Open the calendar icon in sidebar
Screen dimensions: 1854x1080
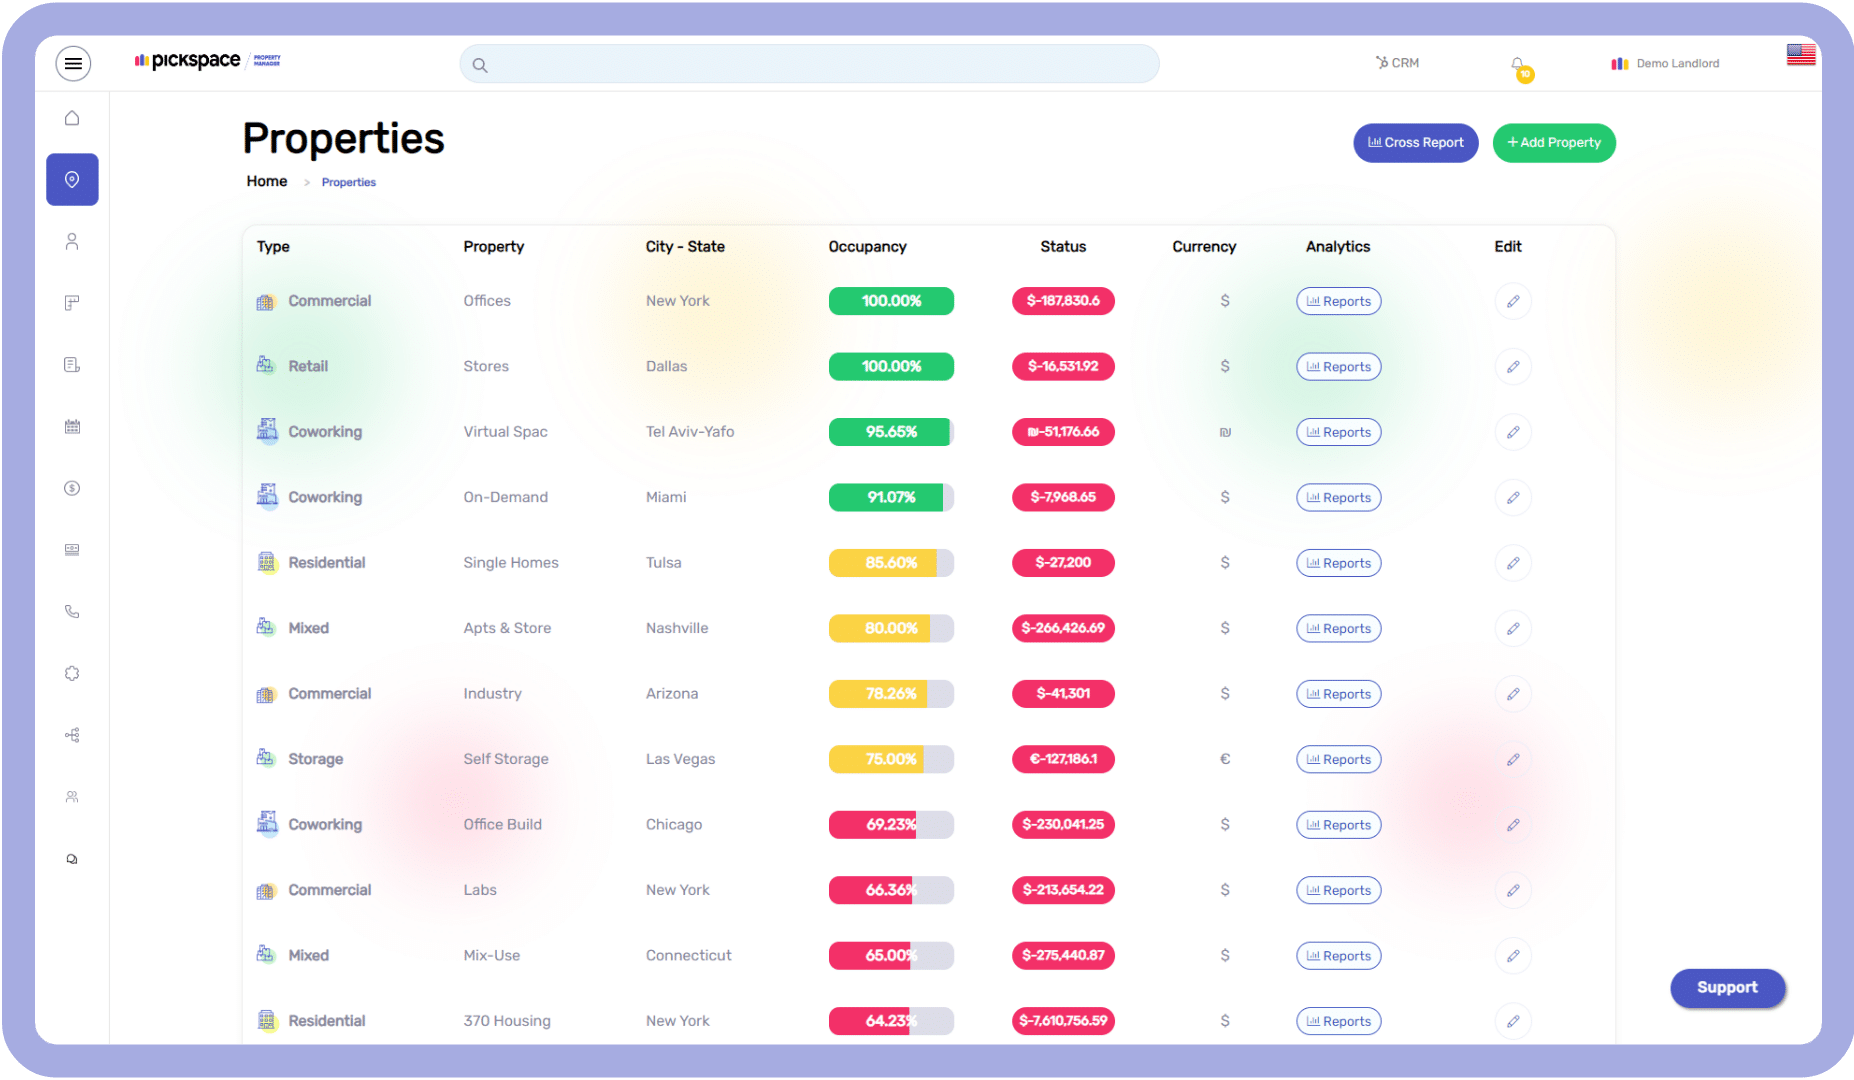(x=72, y=427)
